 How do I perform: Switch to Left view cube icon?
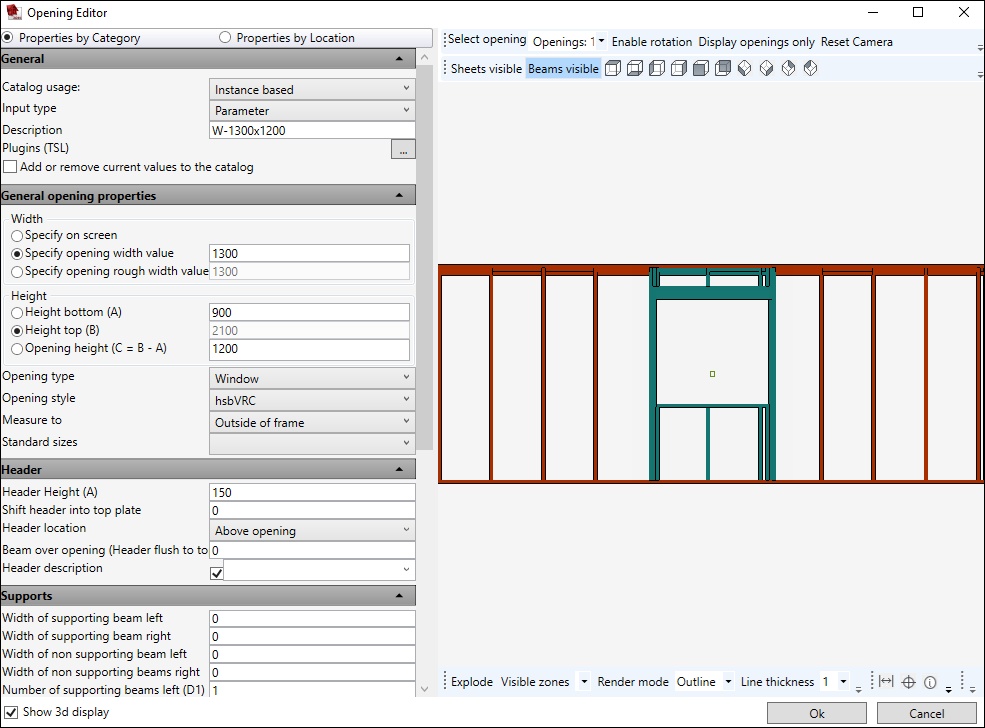[x=657, y=68]
